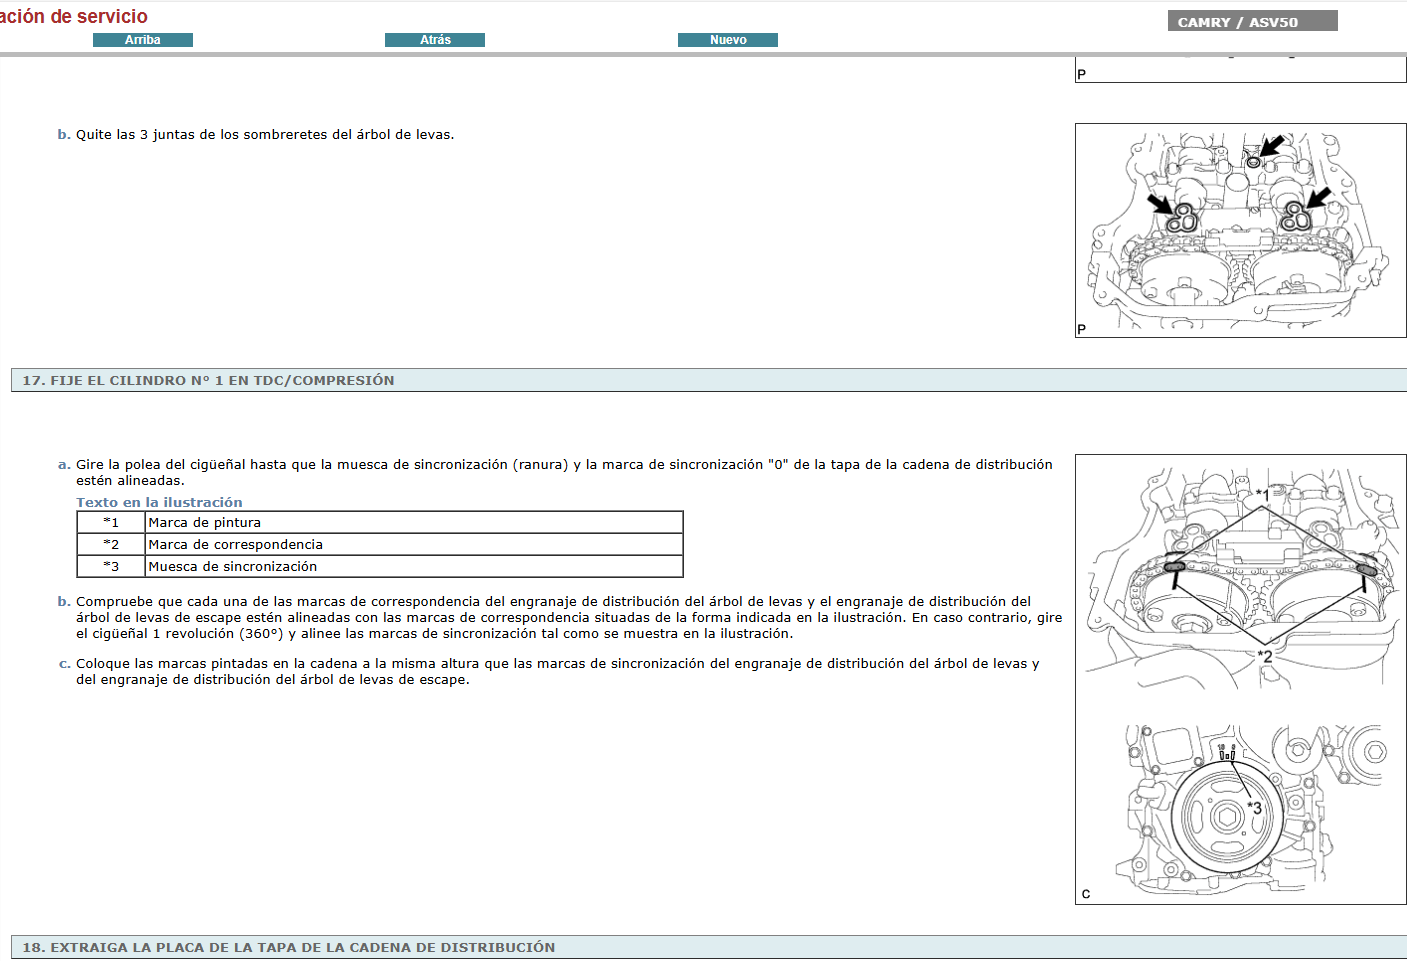Click the Arriba navigation button
The width and height of the screenshot is (1407, 961).
[142, 40]
